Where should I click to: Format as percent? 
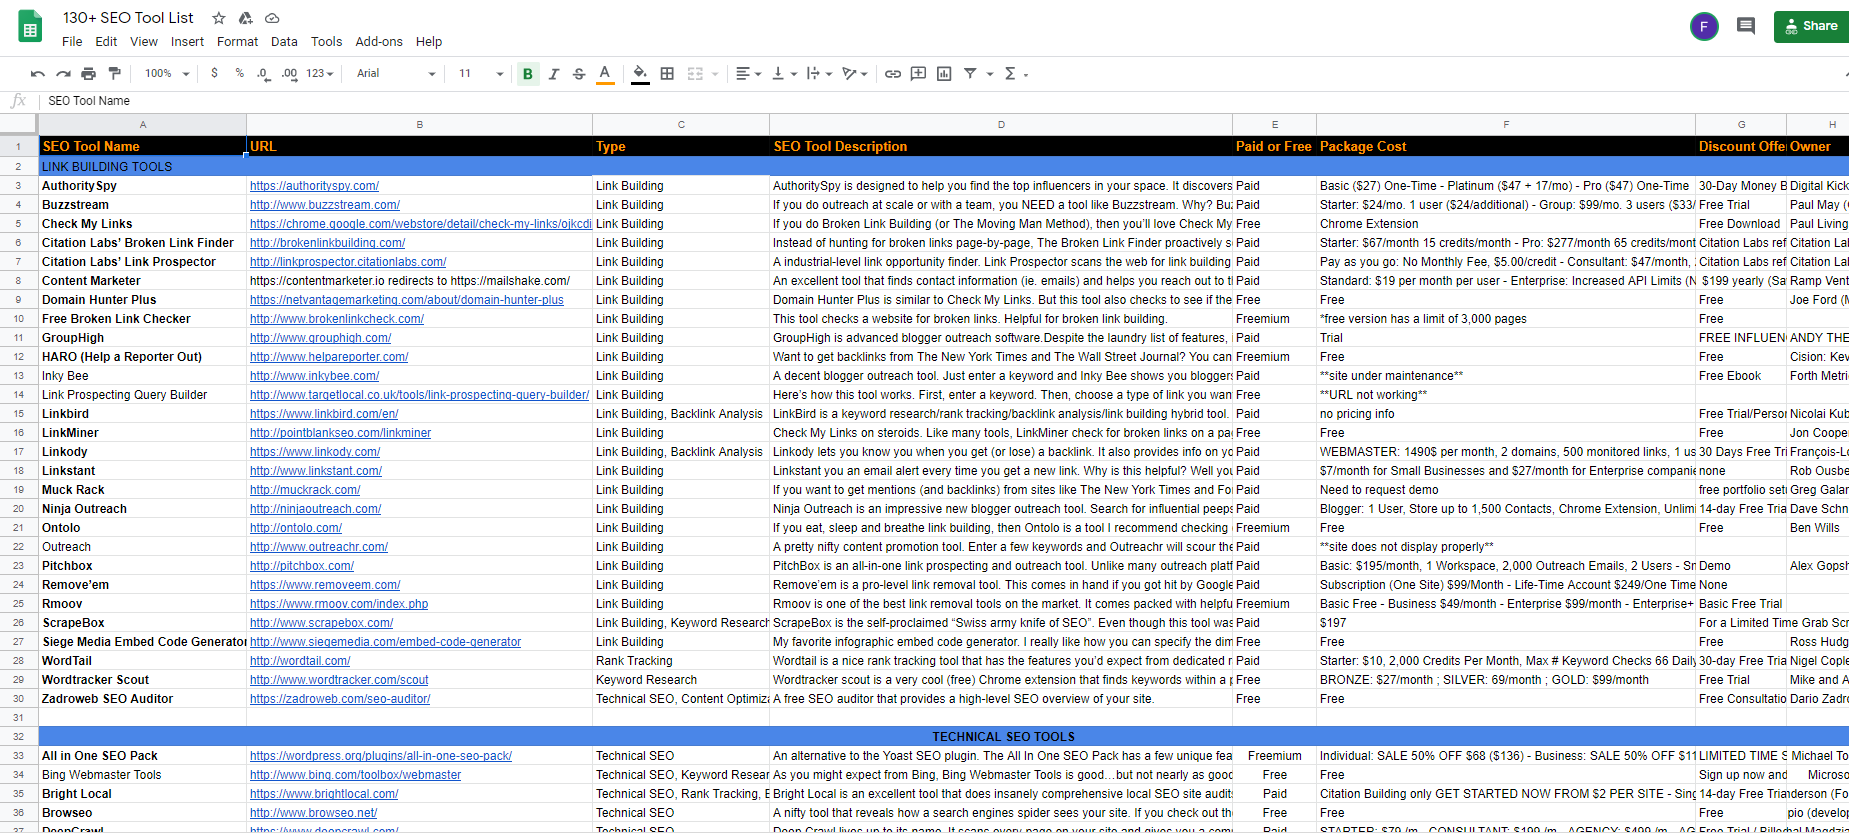pos(239,74)
